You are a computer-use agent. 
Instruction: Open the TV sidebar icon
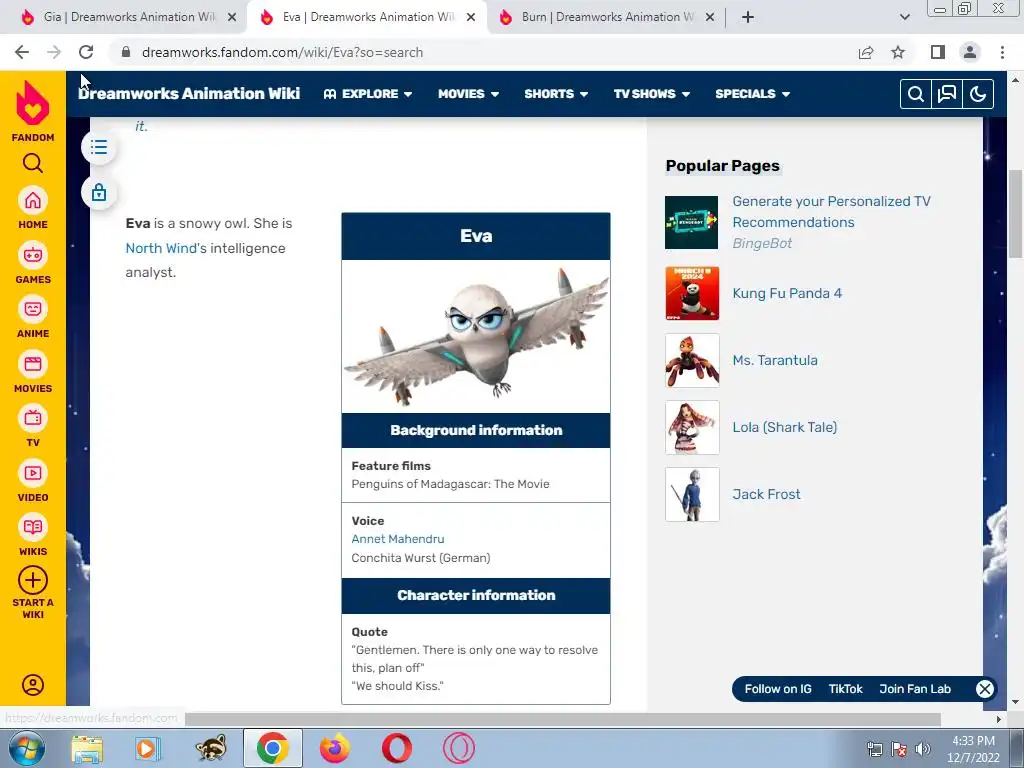tap(33, 419)
